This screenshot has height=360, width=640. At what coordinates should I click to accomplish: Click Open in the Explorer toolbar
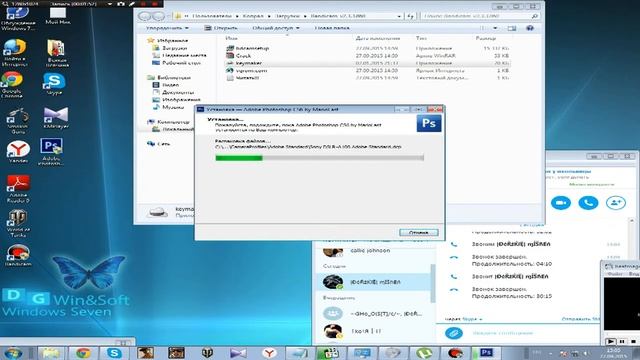click(221, 28)
